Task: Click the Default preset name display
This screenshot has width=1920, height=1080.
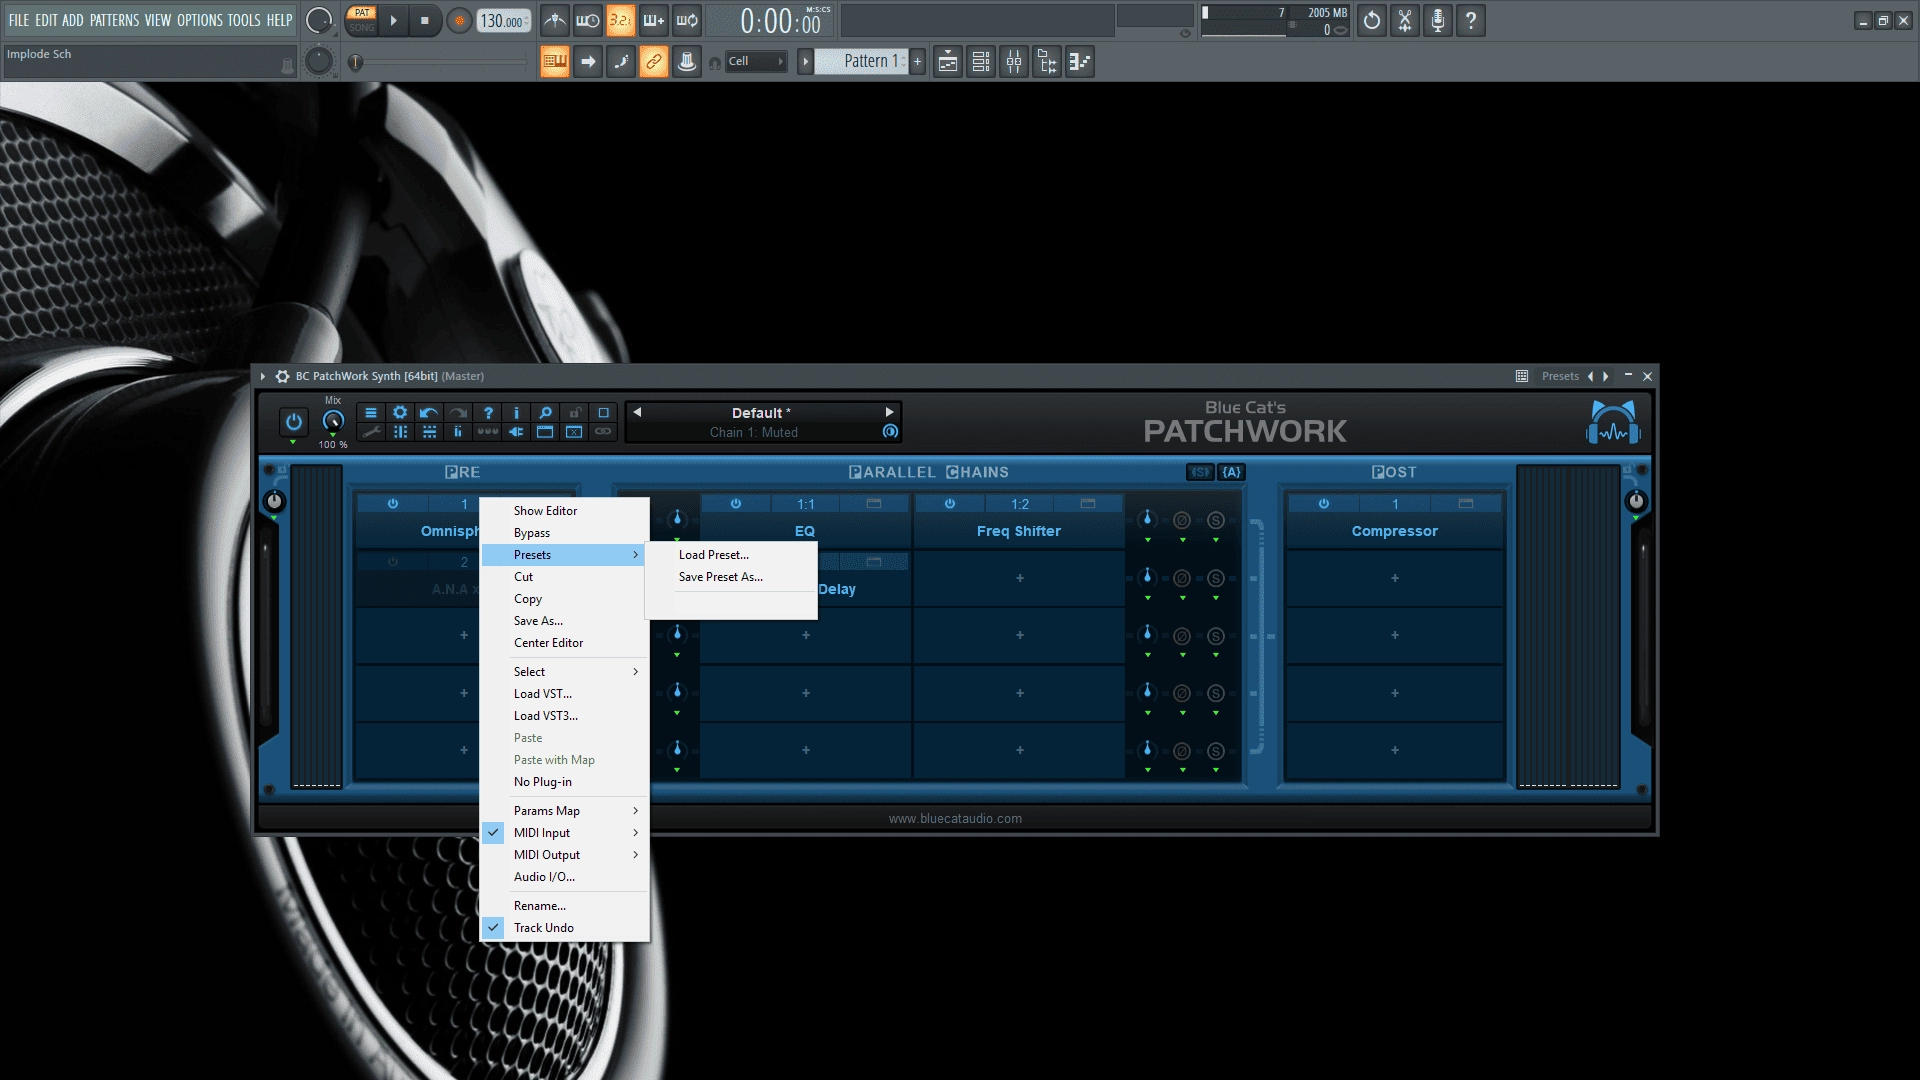Action: (x=761, y=413)
